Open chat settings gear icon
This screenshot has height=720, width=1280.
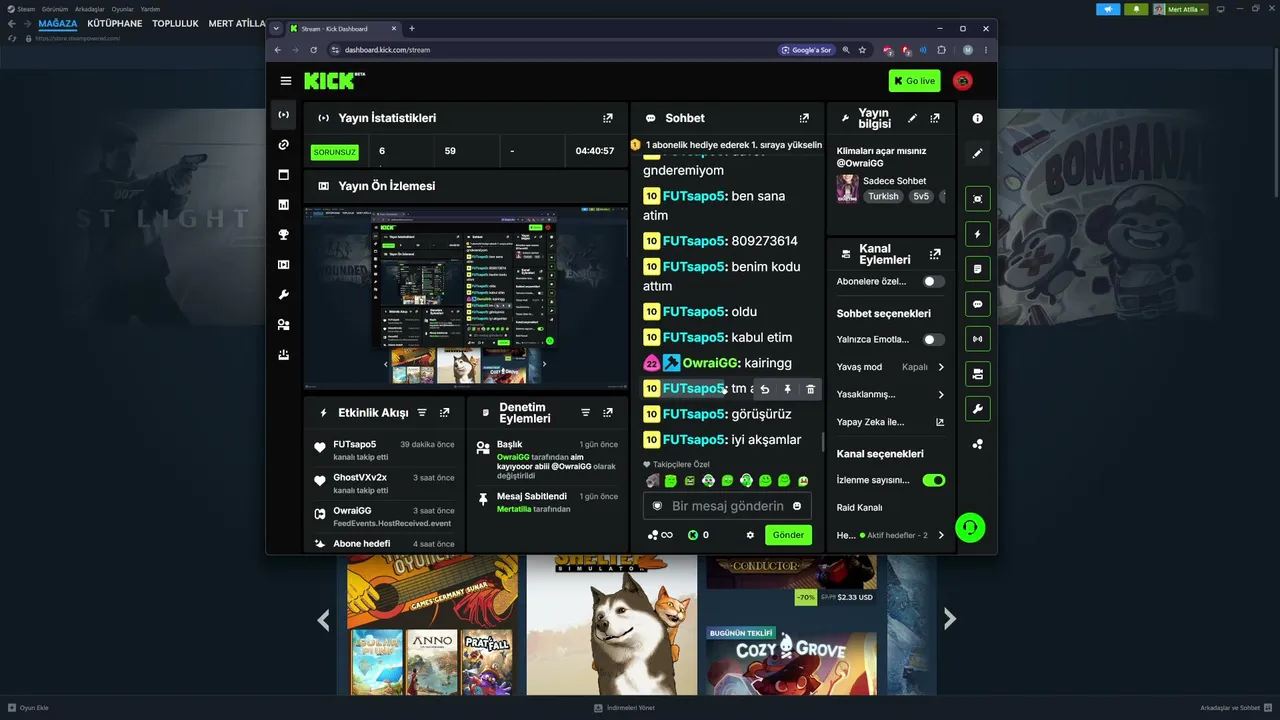pyautogui.click(x=750, y=535)
